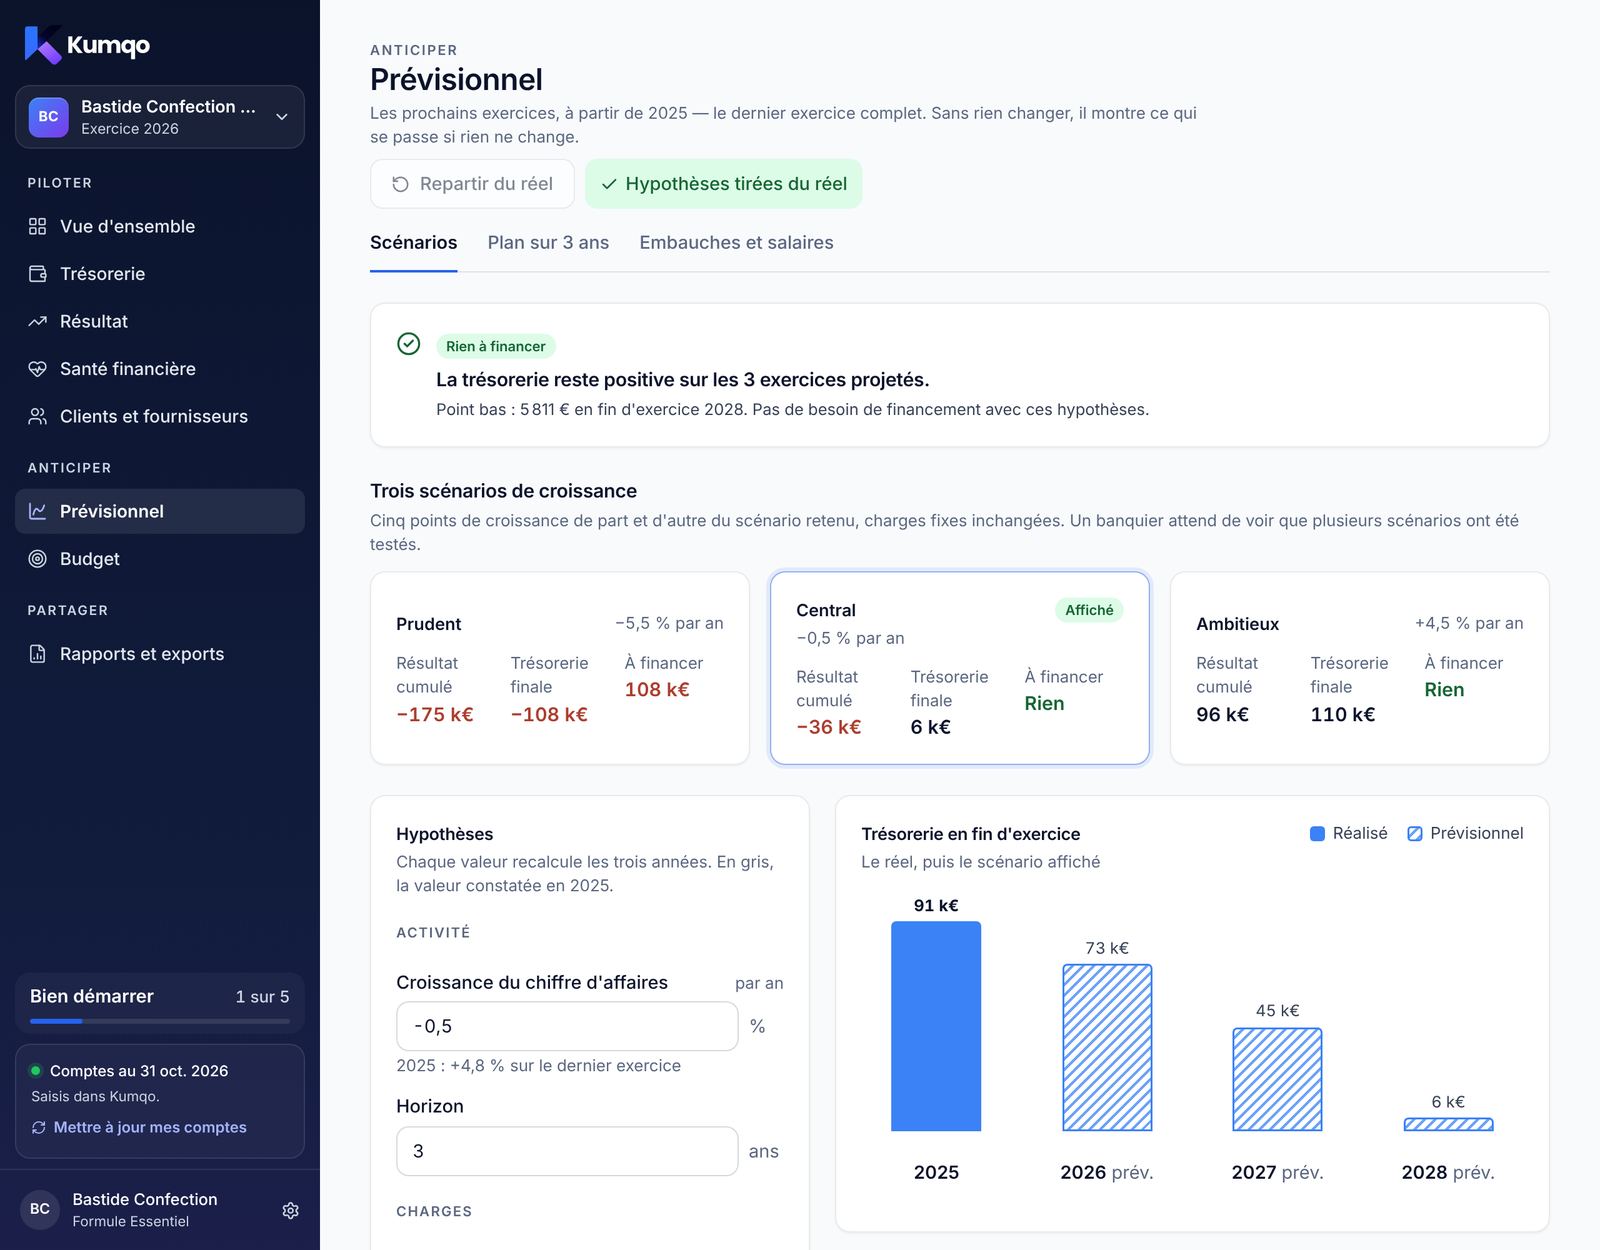The image size is (1600, 1250).
Task: Click the Rapports et exports file icon
Action: point(37,654)
